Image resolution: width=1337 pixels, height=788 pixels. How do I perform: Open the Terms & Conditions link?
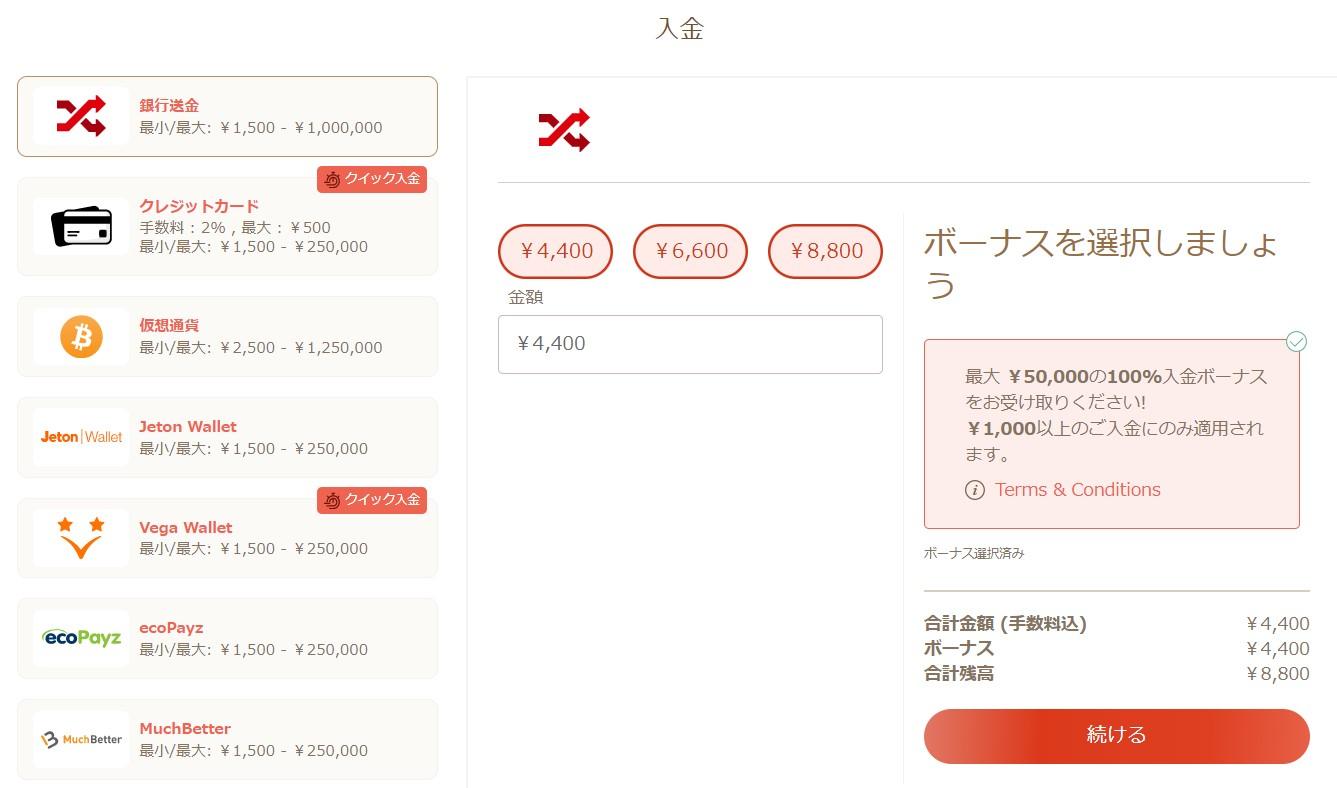(1077, 490)
